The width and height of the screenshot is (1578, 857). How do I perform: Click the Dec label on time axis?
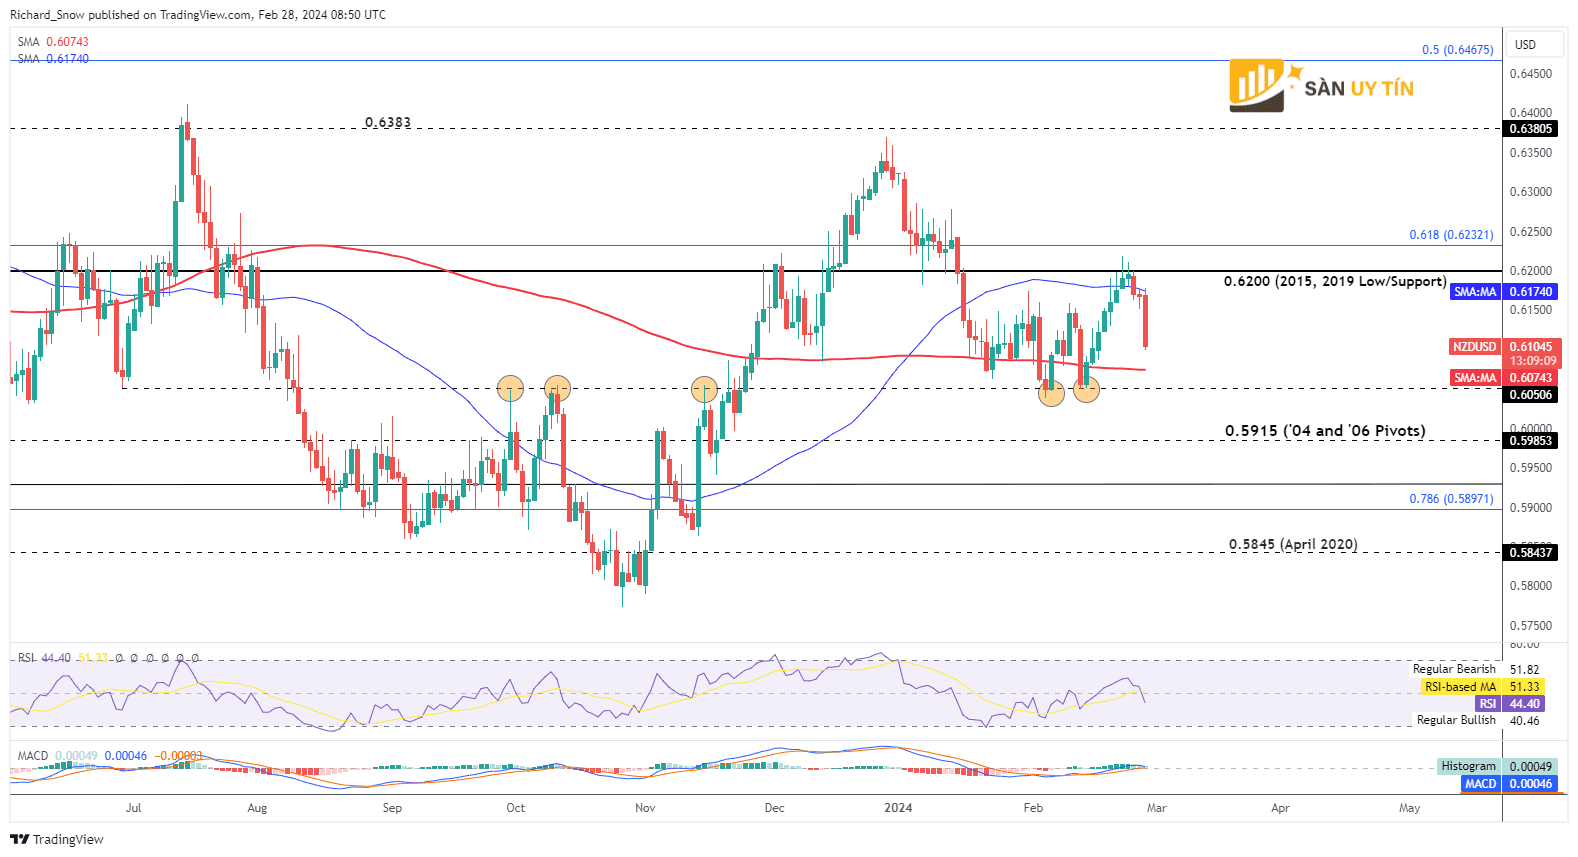pyautogui.click(x=774, y=808)
